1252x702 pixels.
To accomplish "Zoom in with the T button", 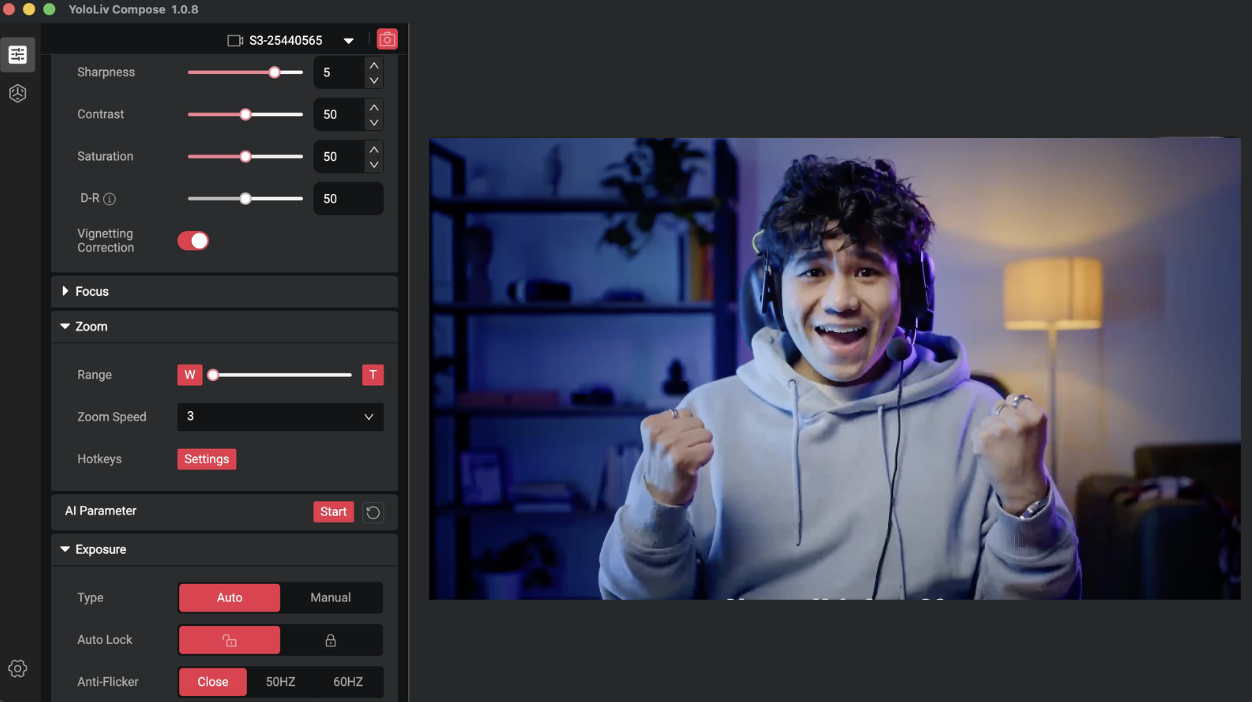I will click(x=373, y=375).
